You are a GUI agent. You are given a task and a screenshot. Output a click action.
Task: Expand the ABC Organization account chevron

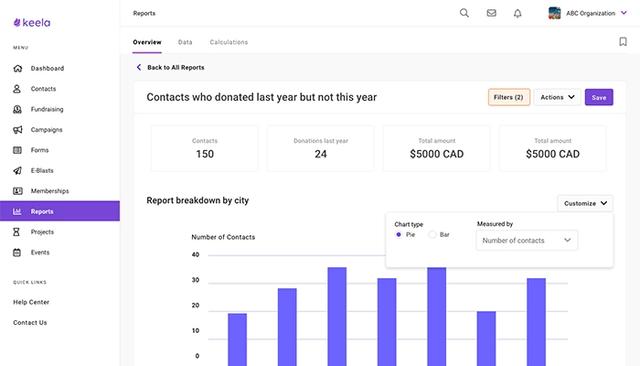[x=624, y=13]
